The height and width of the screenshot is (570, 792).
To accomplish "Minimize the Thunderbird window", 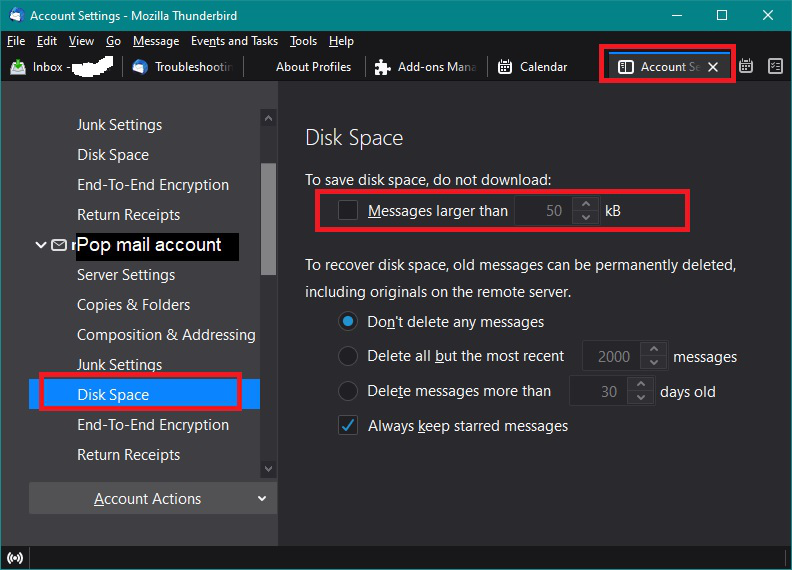I will (x=677, y=15).
